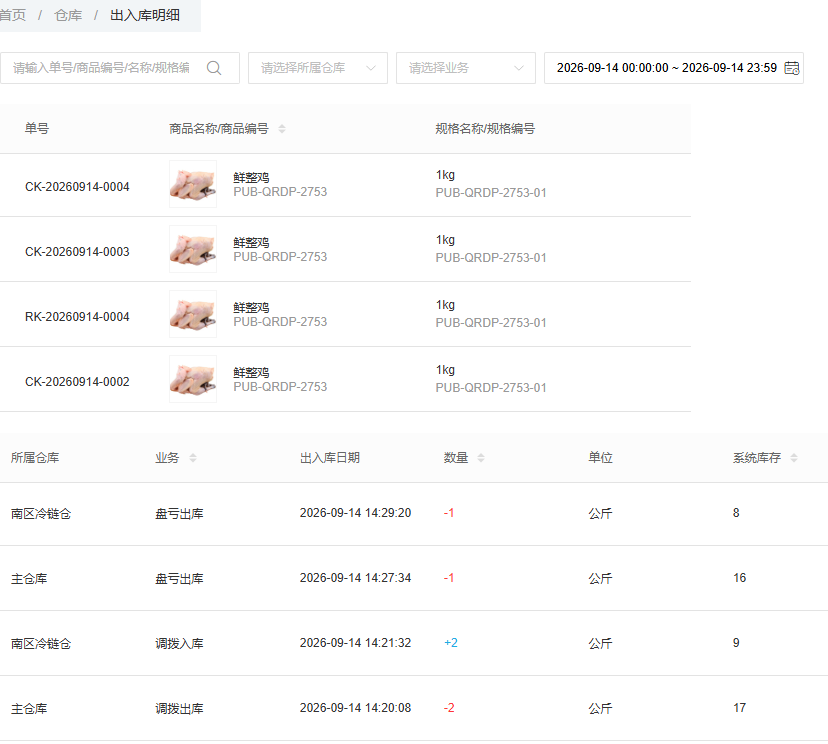
Task: Click 主仓库 in the 14:27:34 row
Action: 29,579
